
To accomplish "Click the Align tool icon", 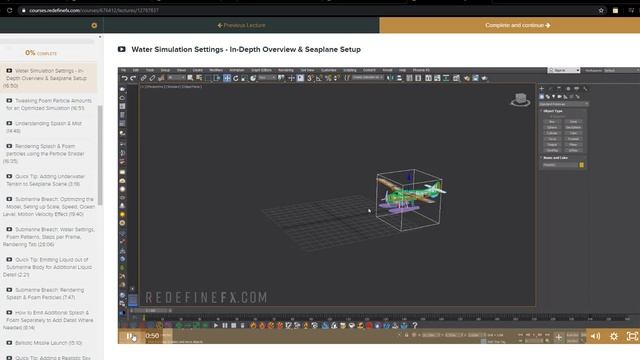I will [399, 78].
